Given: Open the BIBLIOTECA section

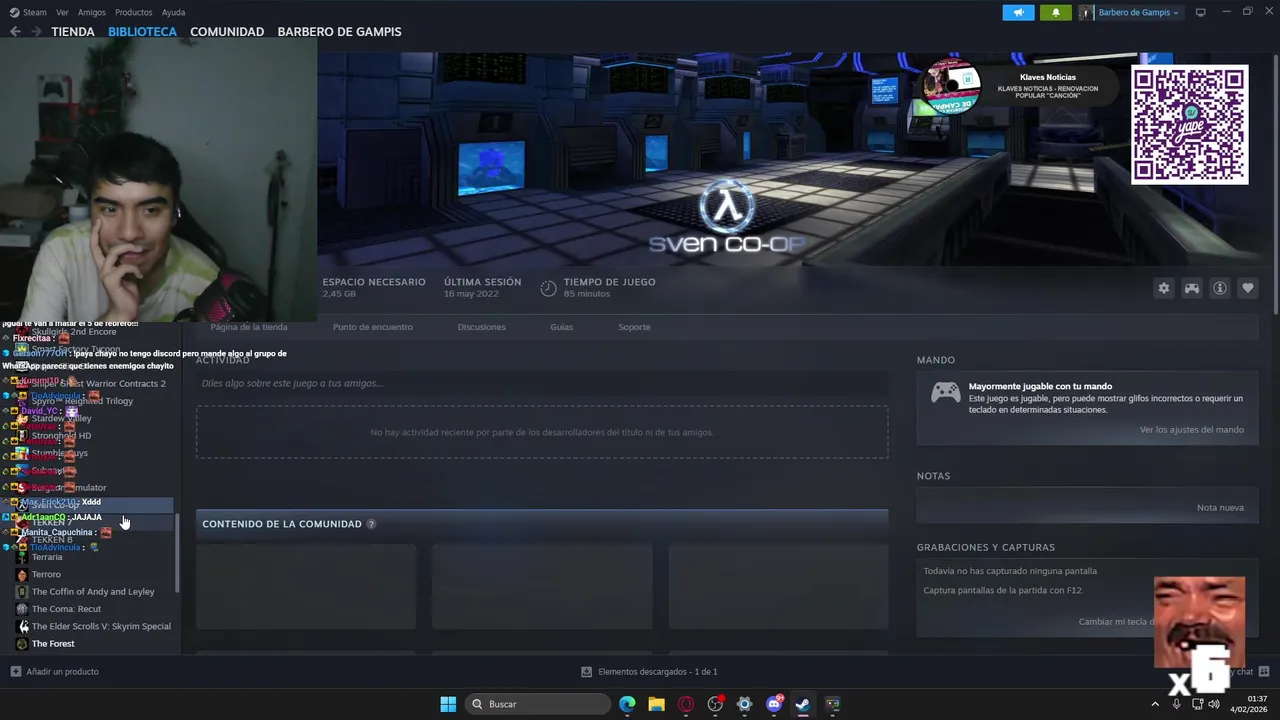Looking at the screenshot, I should click(x=142, y=32).
